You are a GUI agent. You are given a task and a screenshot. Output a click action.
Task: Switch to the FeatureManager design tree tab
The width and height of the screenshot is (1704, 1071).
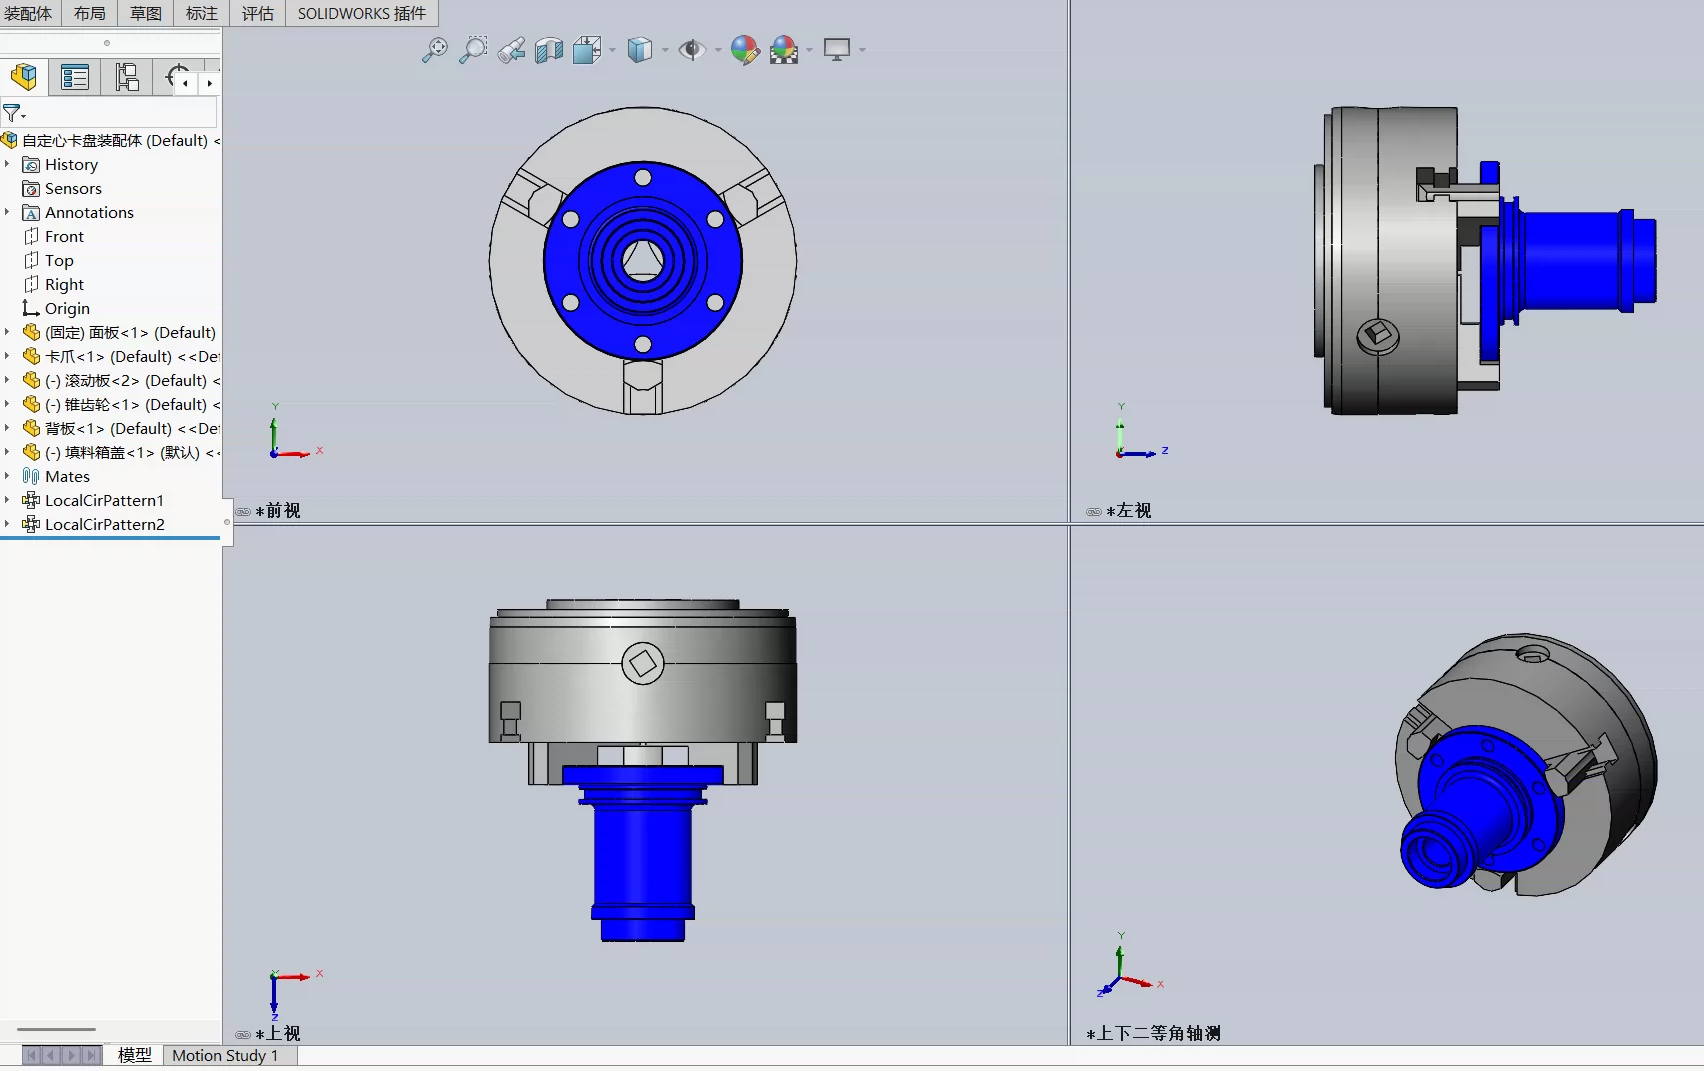click(x=24, y=77)
